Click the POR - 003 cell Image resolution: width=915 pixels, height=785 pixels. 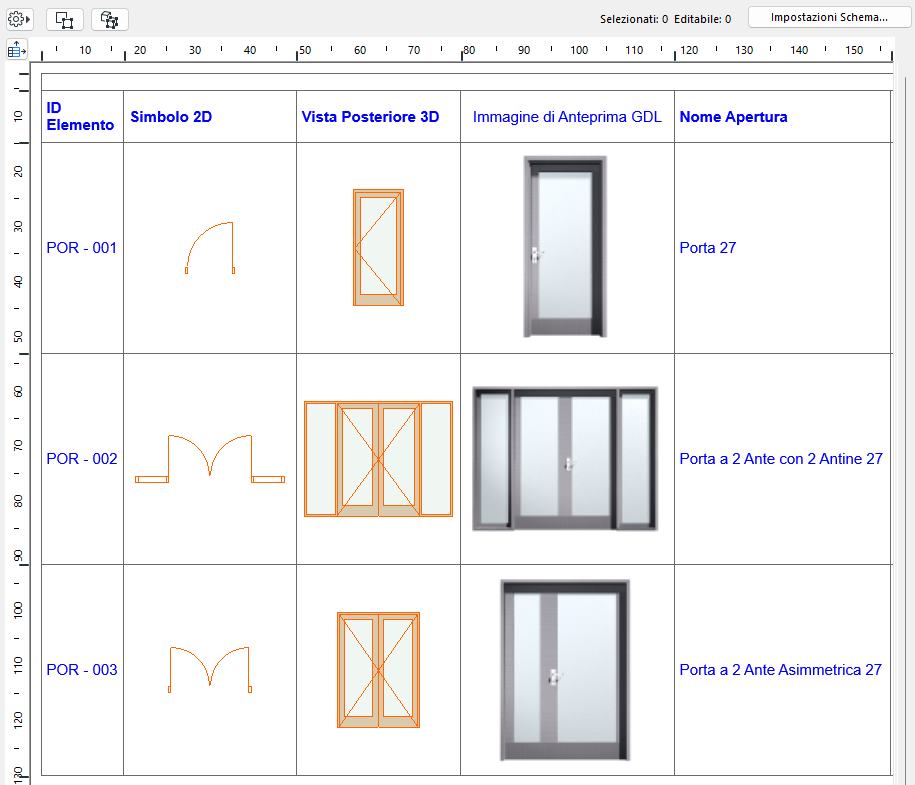pyautogui.click(x=82, y=669)
